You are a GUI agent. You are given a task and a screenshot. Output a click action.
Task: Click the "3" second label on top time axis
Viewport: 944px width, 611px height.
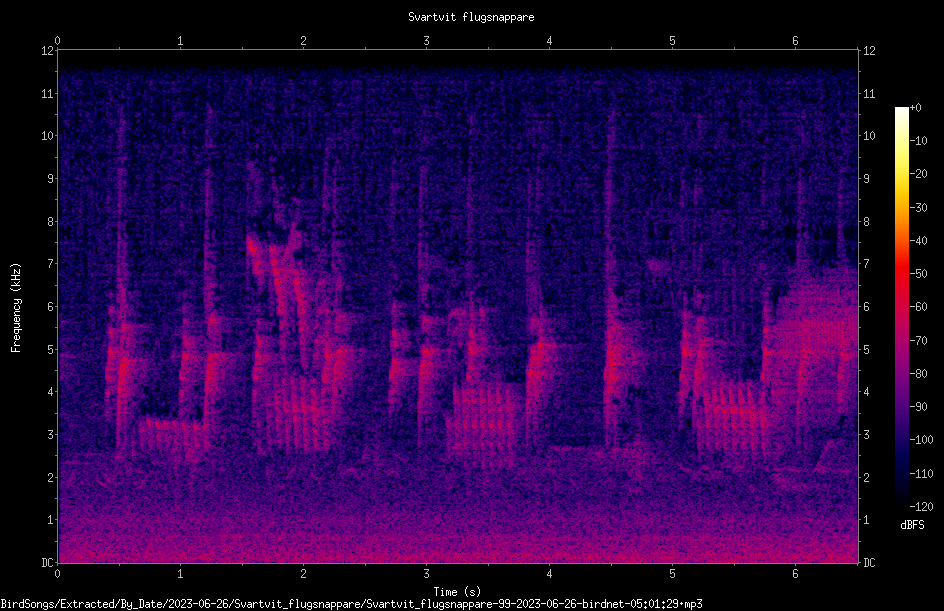pyautogui.click(x=426, y=41)
